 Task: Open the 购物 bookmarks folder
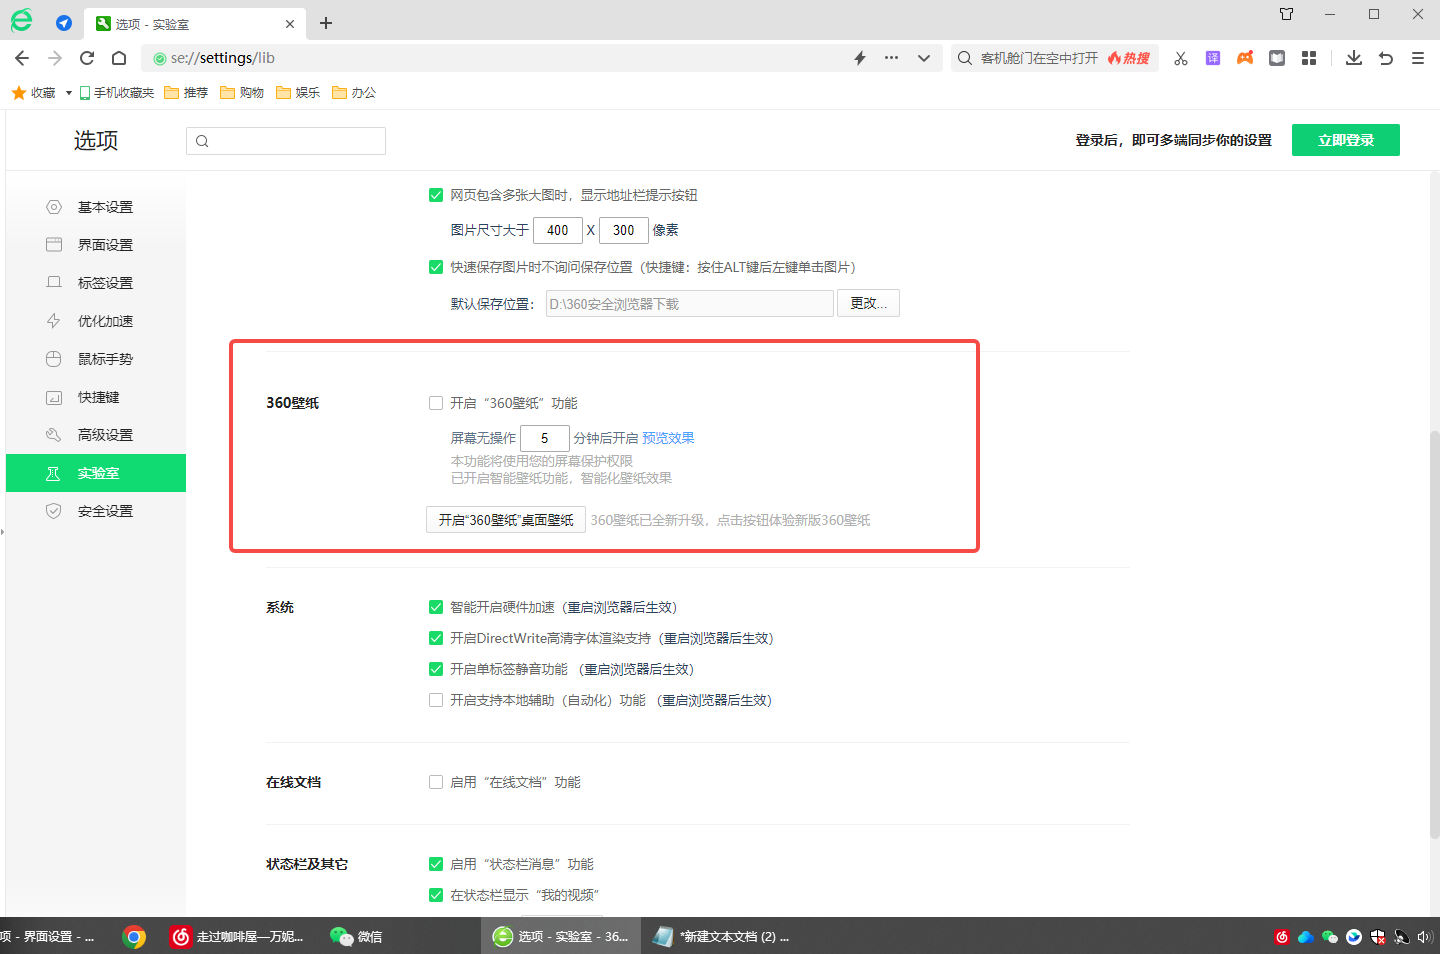242,93
